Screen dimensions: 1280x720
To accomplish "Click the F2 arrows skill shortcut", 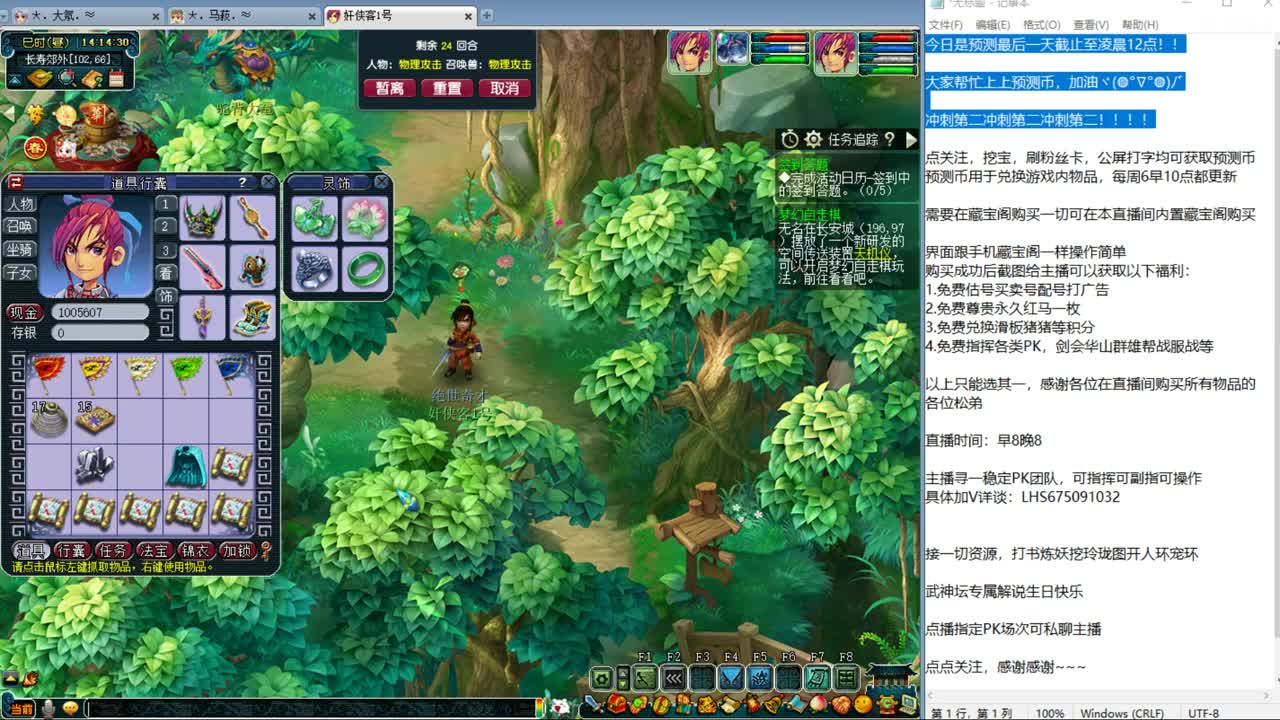I will pos(673,678).
